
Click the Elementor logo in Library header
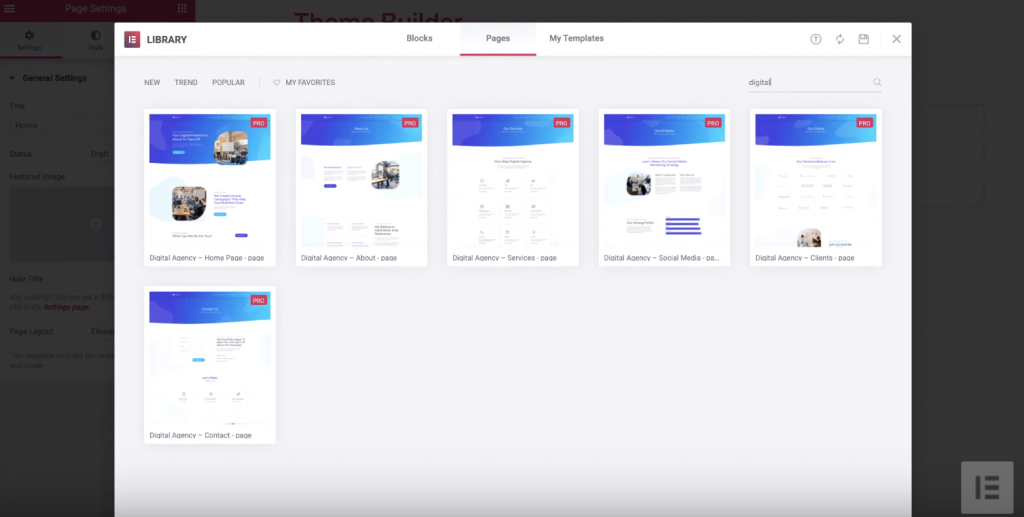point(131,39)
